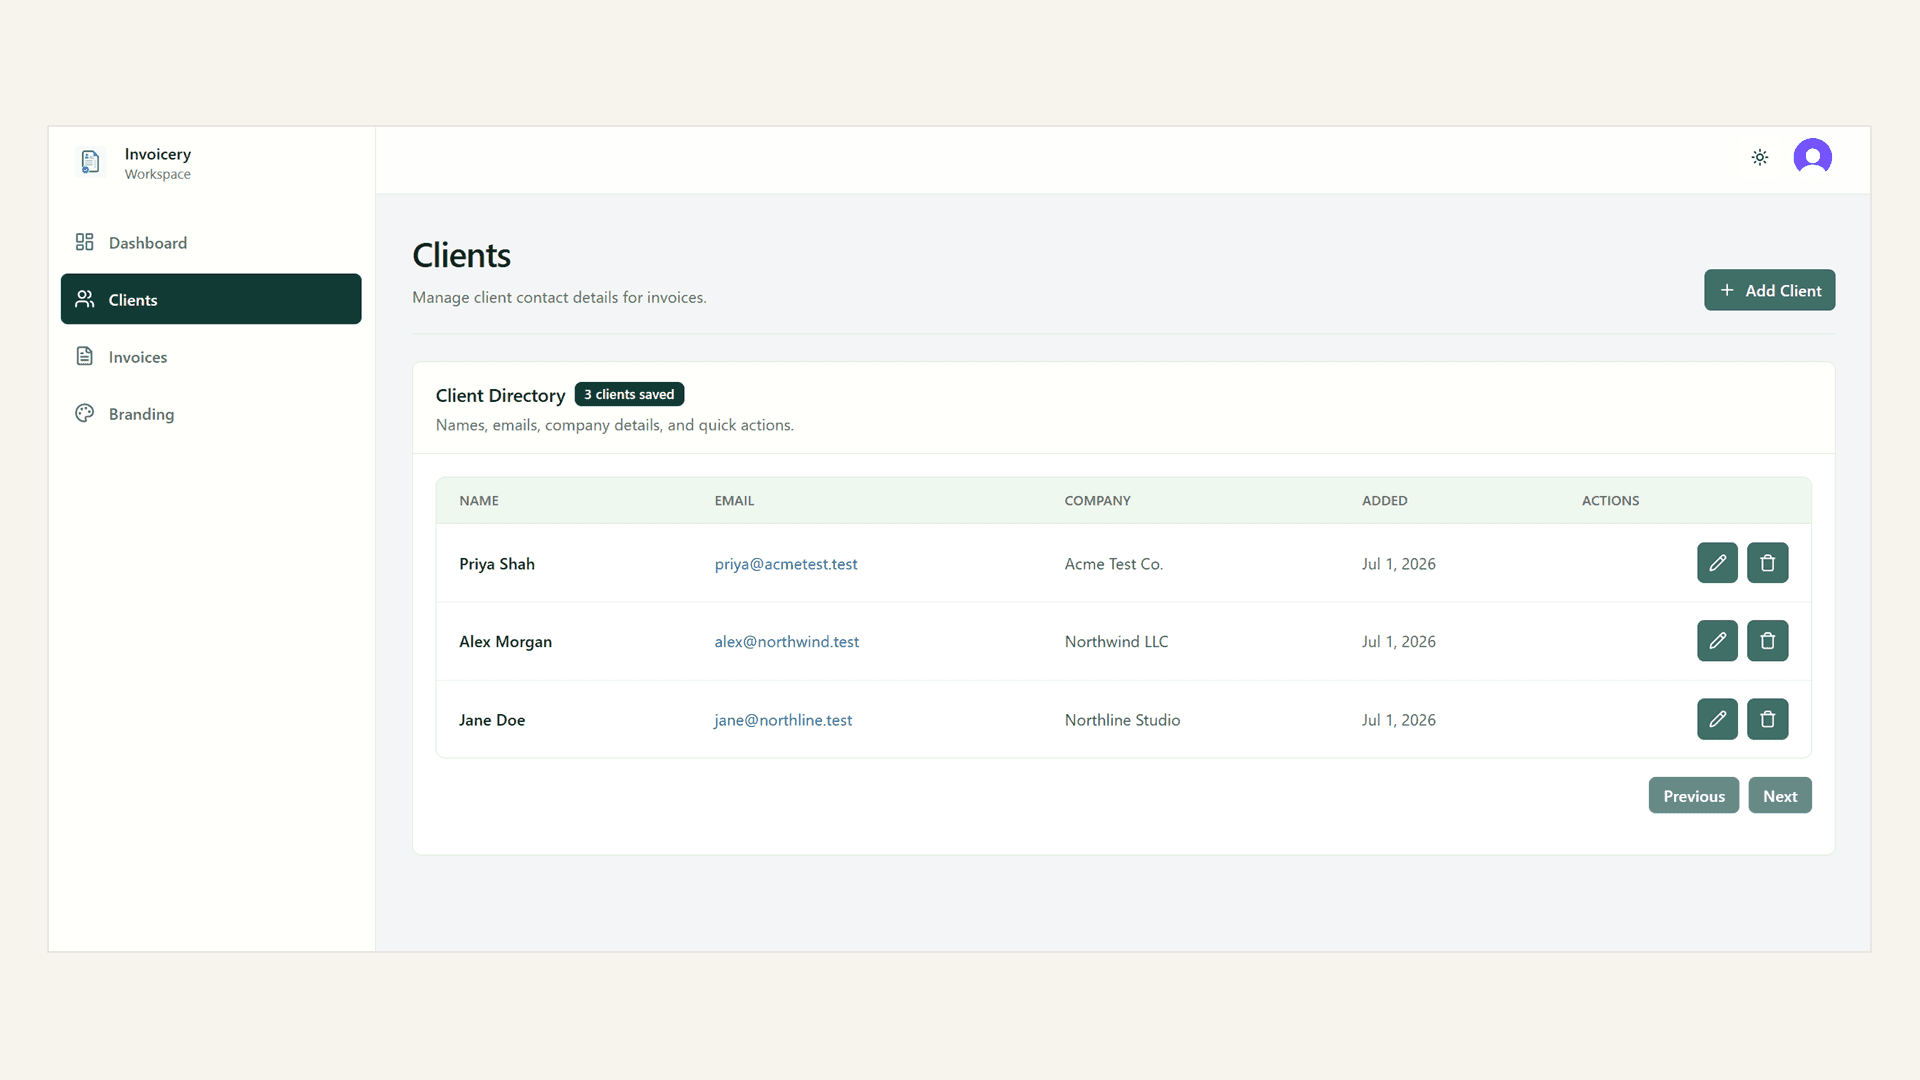Go to the Previous page

click(1693, 796)
